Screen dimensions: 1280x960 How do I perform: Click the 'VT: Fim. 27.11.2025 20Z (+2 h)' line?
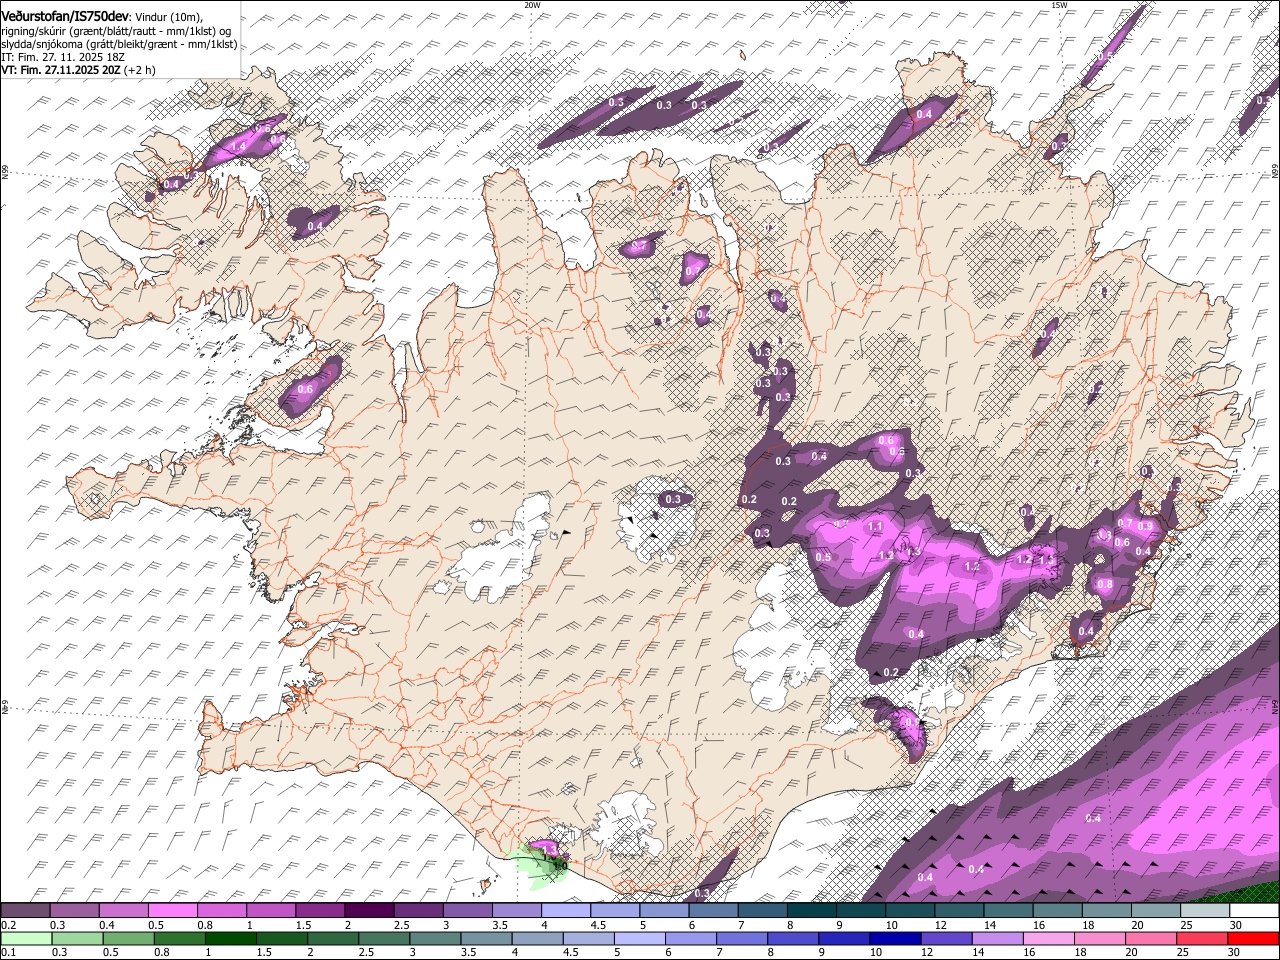78,70
